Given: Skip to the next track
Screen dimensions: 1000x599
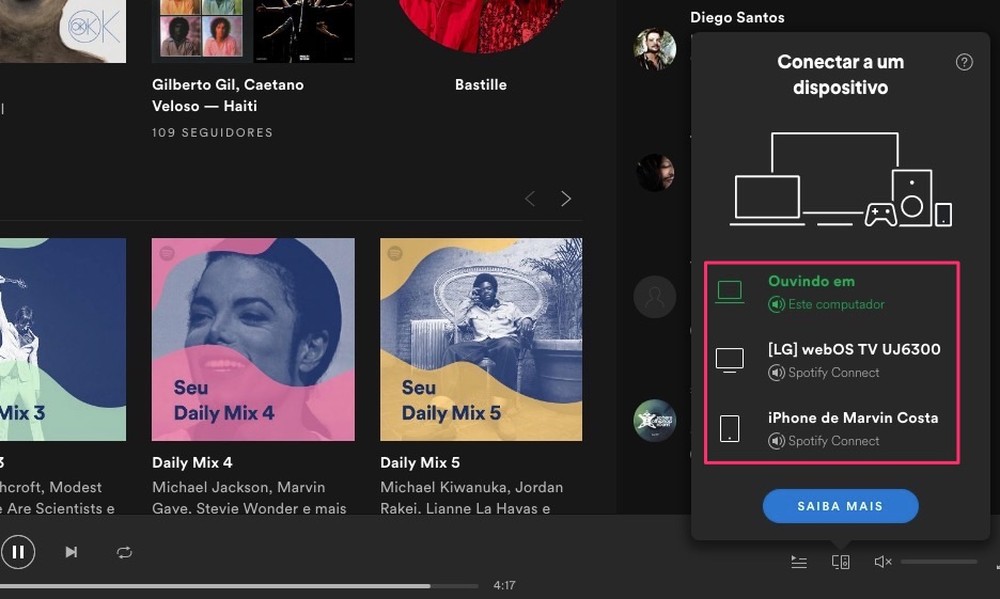Looking at the screenshot, I should [70, 551].
